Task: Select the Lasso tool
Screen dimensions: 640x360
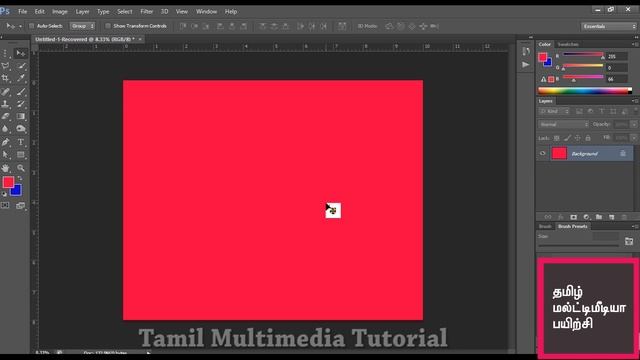Action: pos(6,66)
